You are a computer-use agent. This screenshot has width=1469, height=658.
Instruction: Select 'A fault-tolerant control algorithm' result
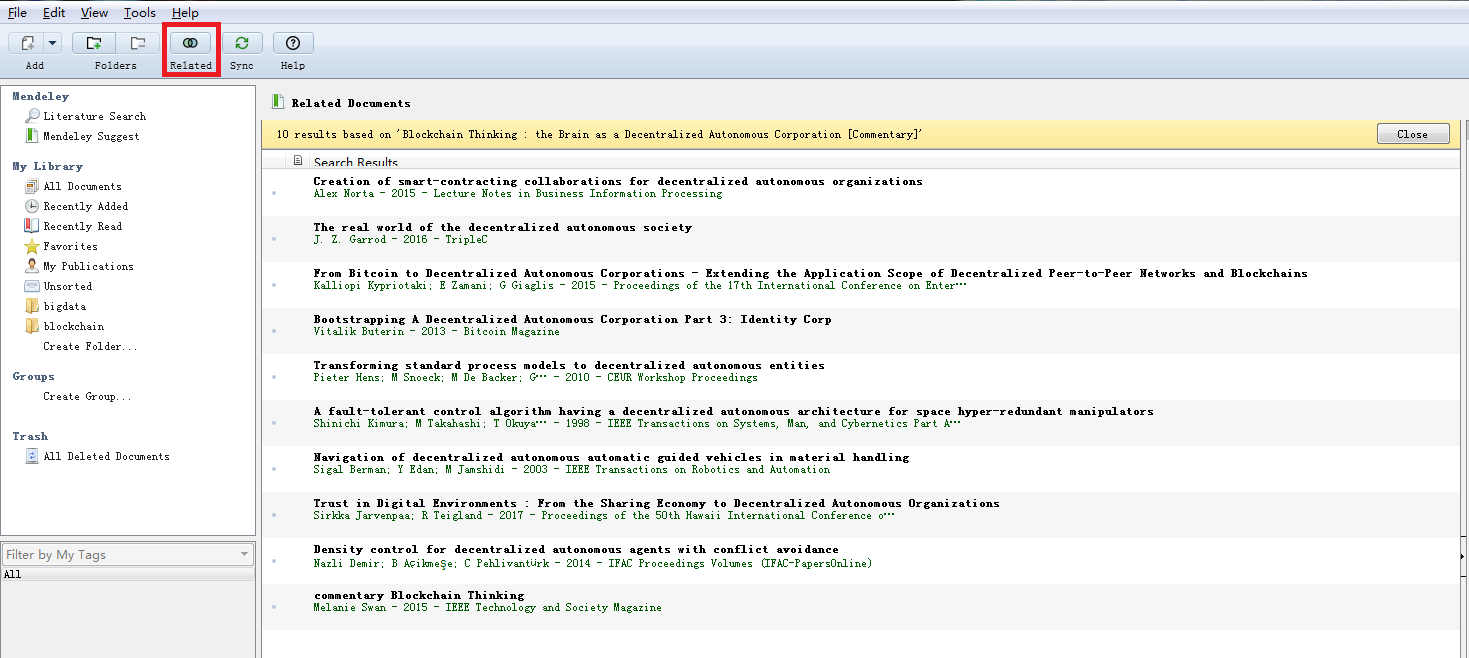pyautogui.click(x=733, y=411)
